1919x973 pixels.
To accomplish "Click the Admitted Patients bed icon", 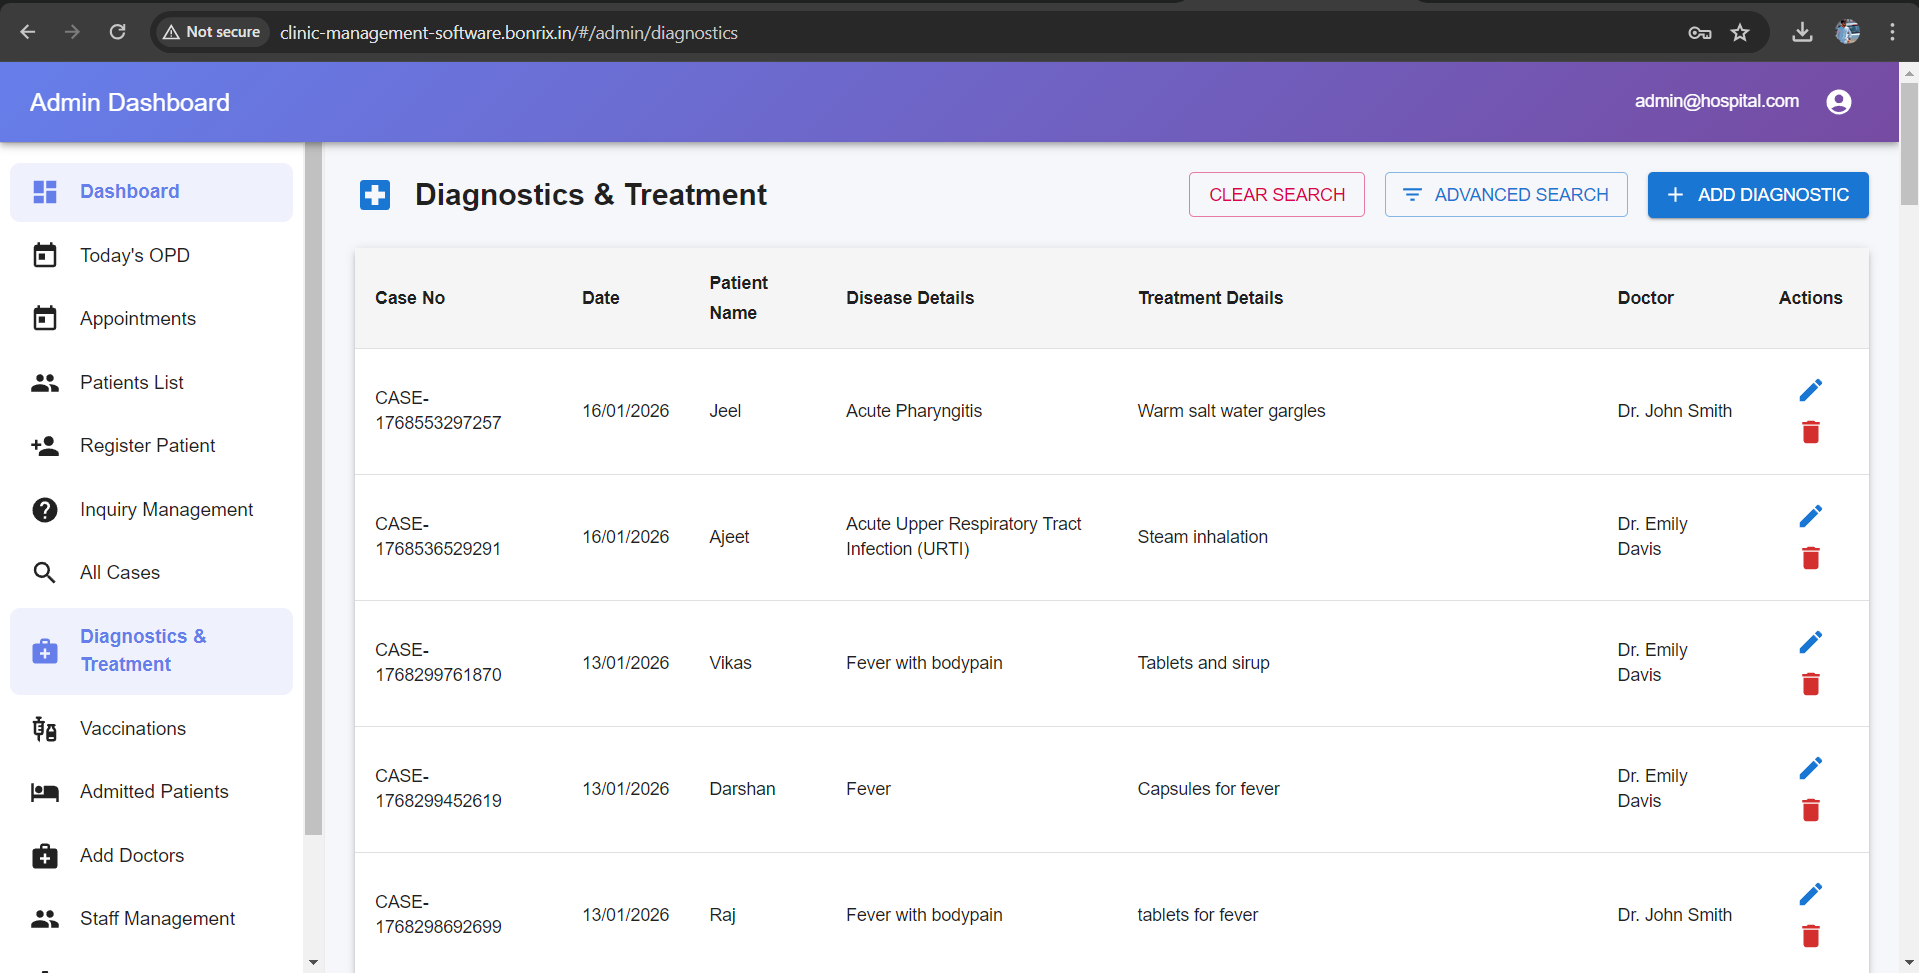I will [x=45, y=791].
